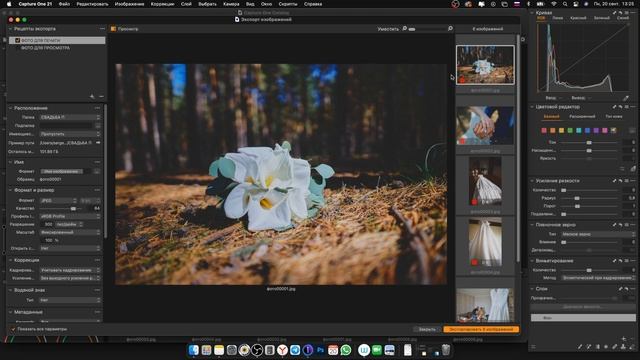This screenshot has height=360, width=640.
Task: Open WhatsApp in the Dock
Action: tap(346, 350)
